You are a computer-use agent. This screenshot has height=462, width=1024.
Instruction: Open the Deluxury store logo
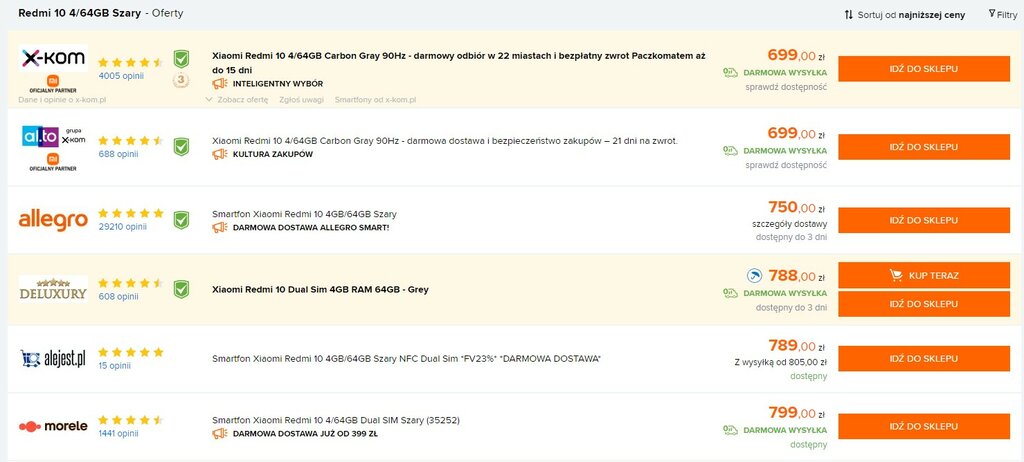coord(54,289)
